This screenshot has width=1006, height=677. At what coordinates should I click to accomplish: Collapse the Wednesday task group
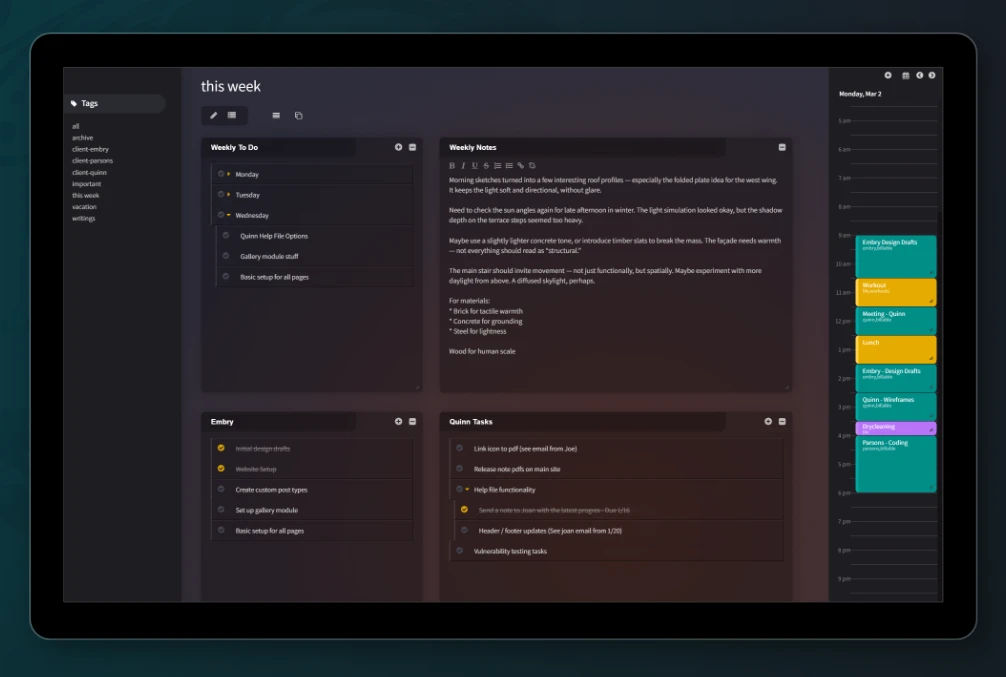click(x=228, y=215)
